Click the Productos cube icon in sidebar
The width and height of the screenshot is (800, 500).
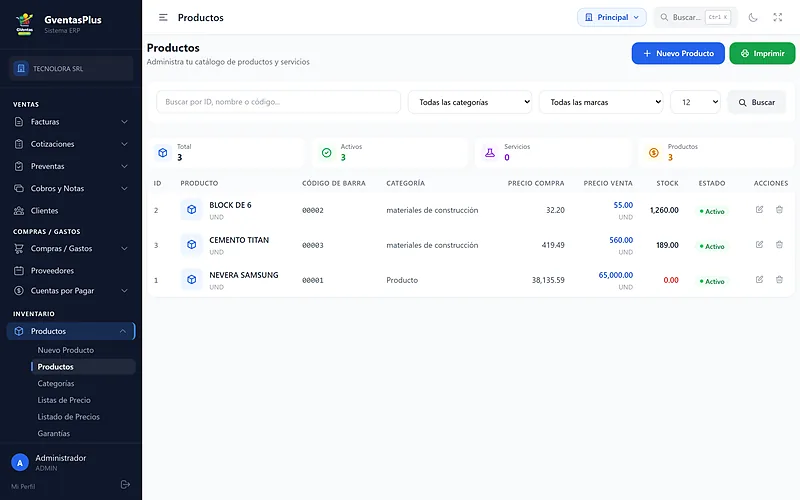pos(19,331)
